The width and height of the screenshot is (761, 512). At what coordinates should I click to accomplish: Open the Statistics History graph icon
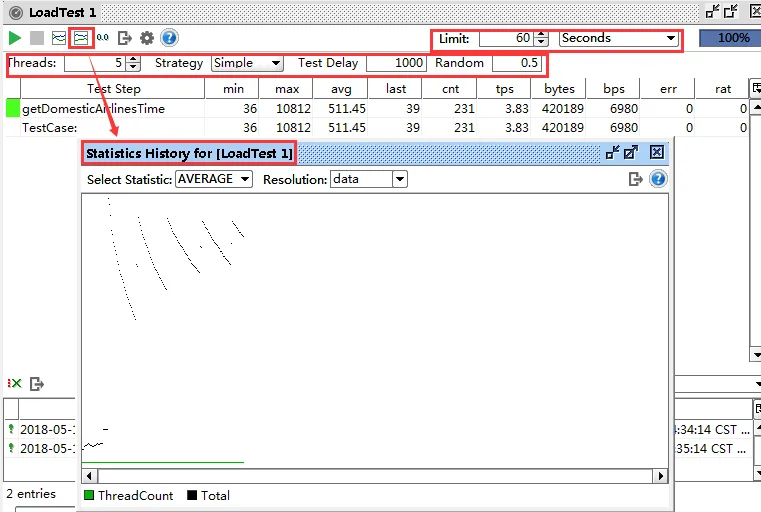pyautogui.click(x=81, y=38)
